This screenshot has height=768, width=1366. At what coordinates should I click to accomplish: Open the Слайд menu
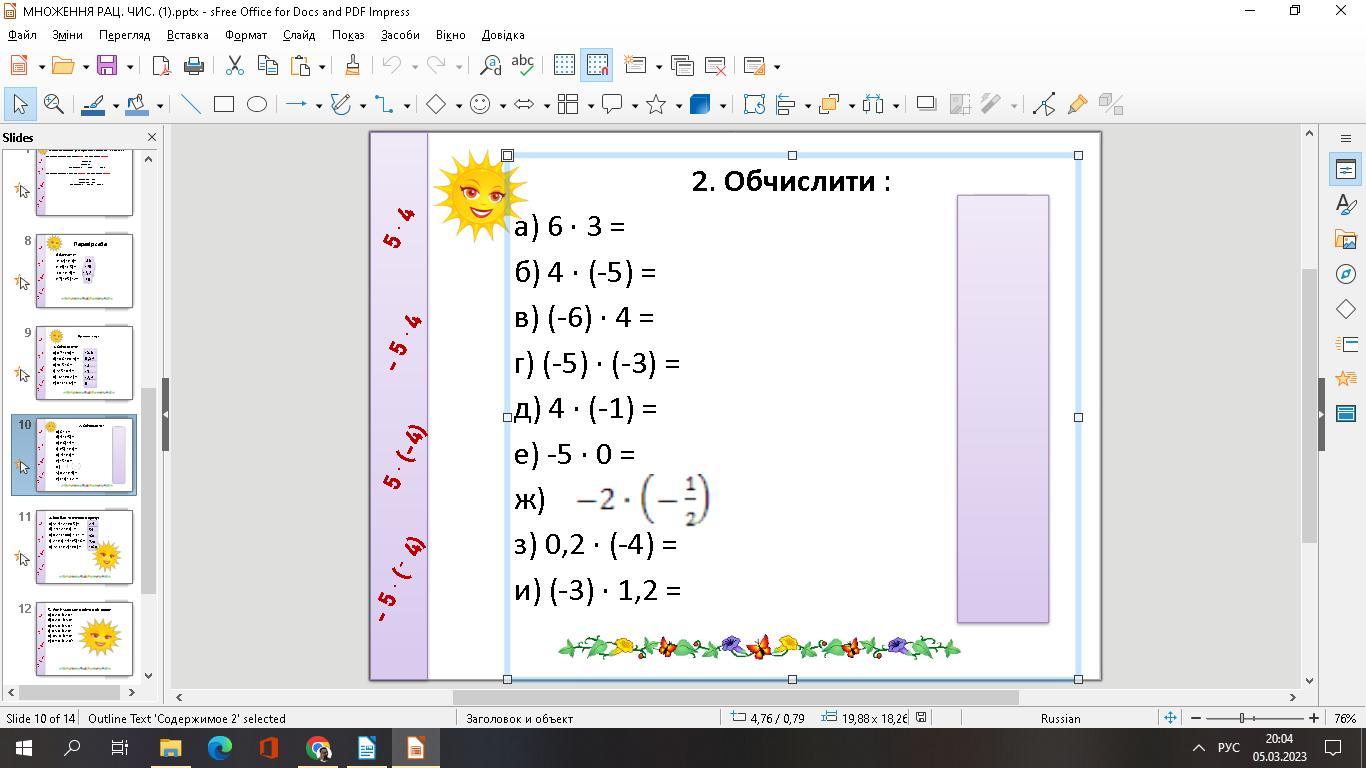298,35
